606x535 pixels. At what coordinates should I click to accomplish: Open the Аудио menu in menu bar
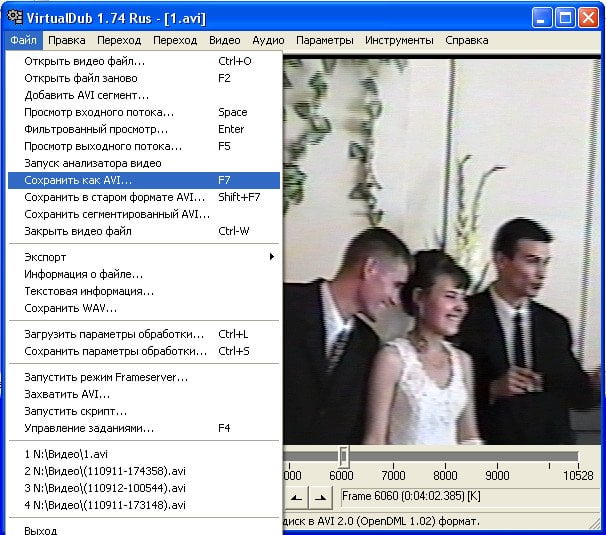tap(268, 40)
